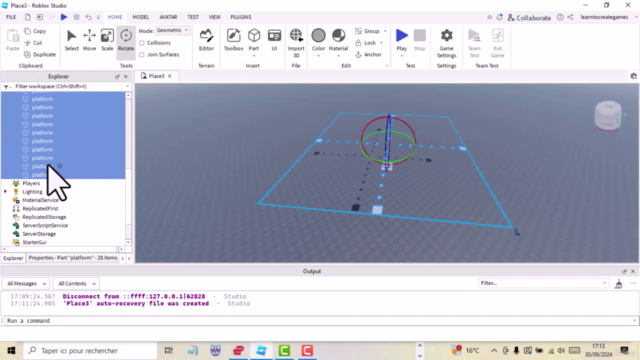Select ServerScriptService in Explorer

coord(45,225)
